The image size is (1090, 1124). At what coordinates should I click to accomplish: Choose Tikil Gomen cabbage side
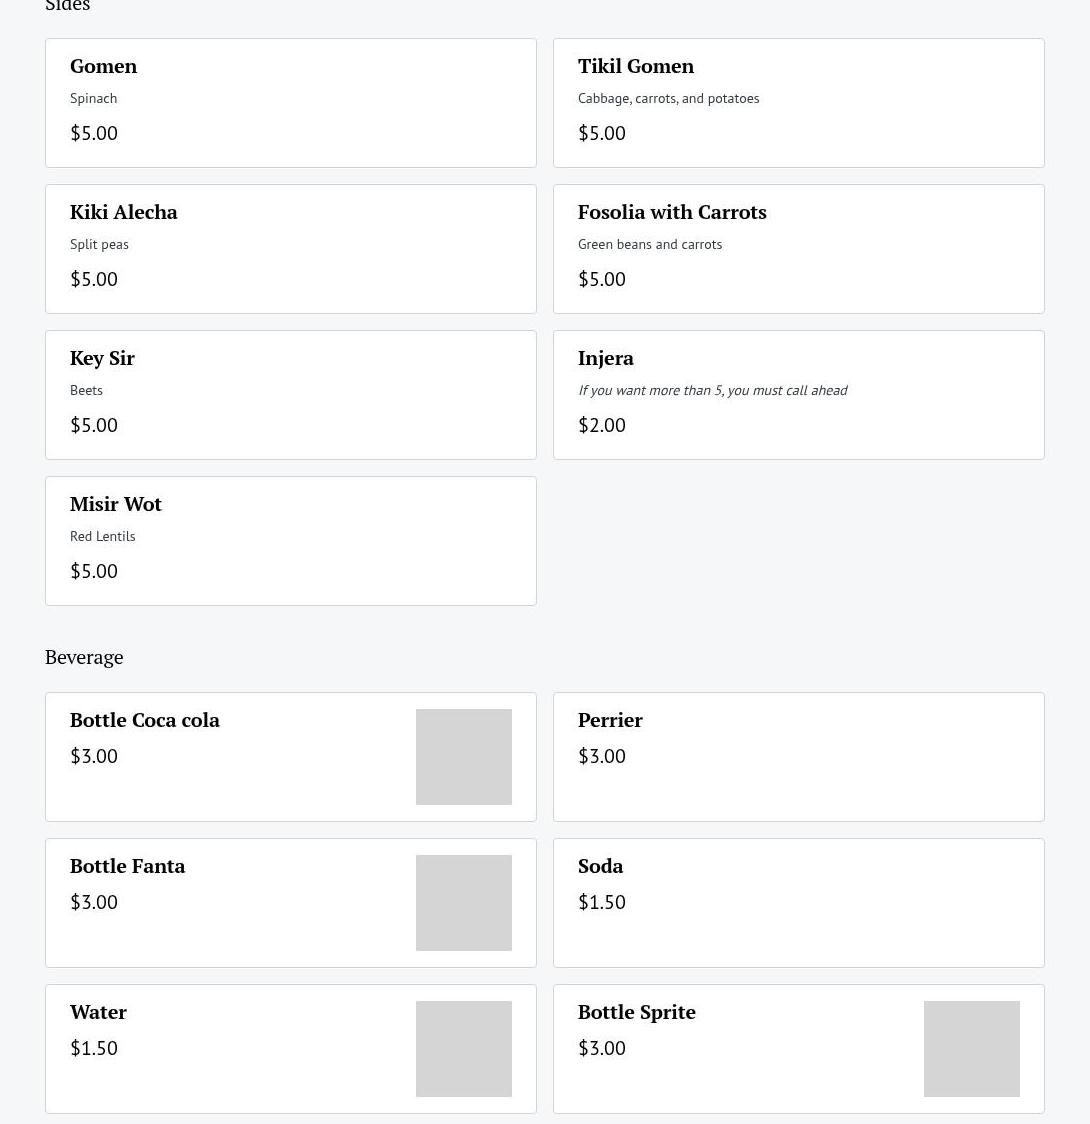798,103
